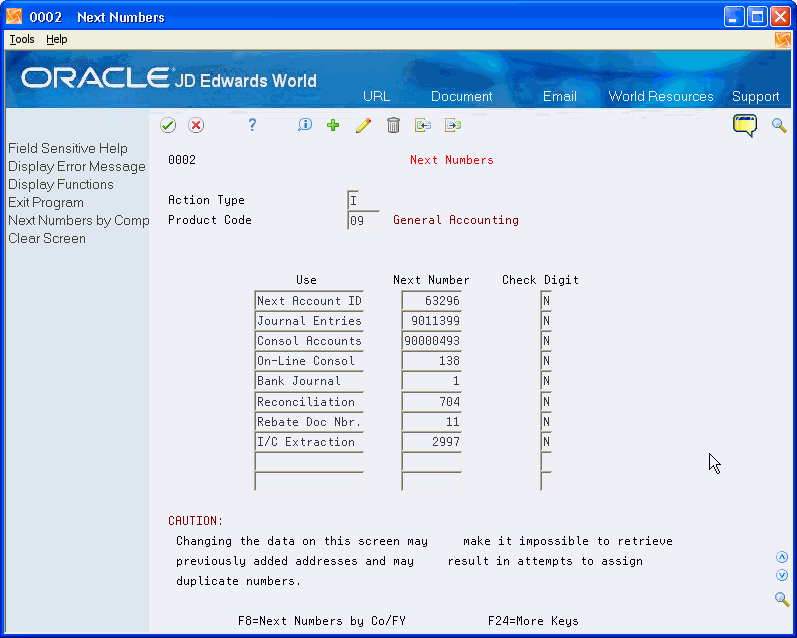Click the Consol Accounts use field
Viewport: 797px width, 638px height.
[309, 341]
